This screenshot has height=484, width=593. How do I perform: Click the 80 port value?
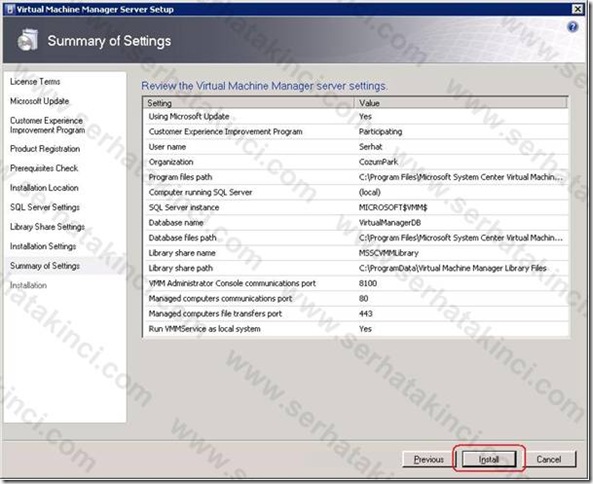(363, 298)
